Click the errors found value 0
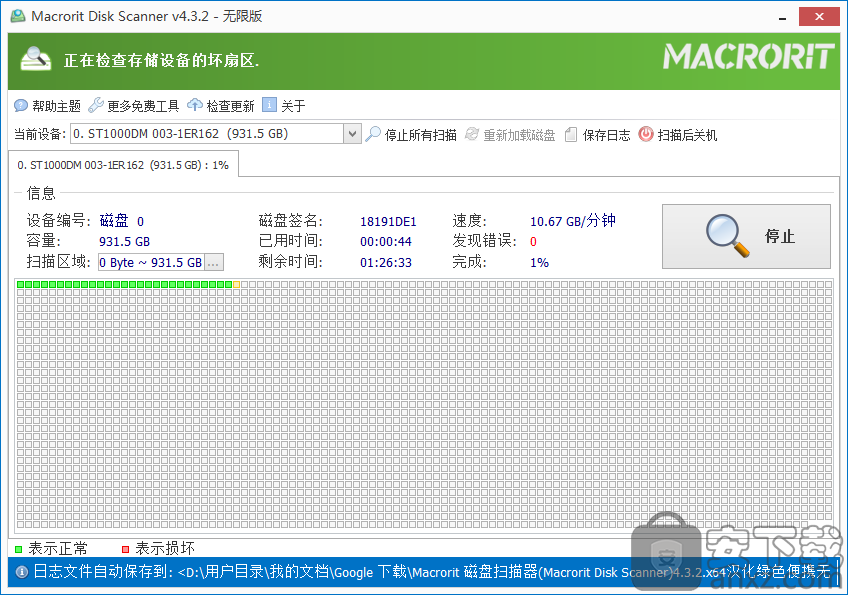848x595 pixels. tap(533, 242)
